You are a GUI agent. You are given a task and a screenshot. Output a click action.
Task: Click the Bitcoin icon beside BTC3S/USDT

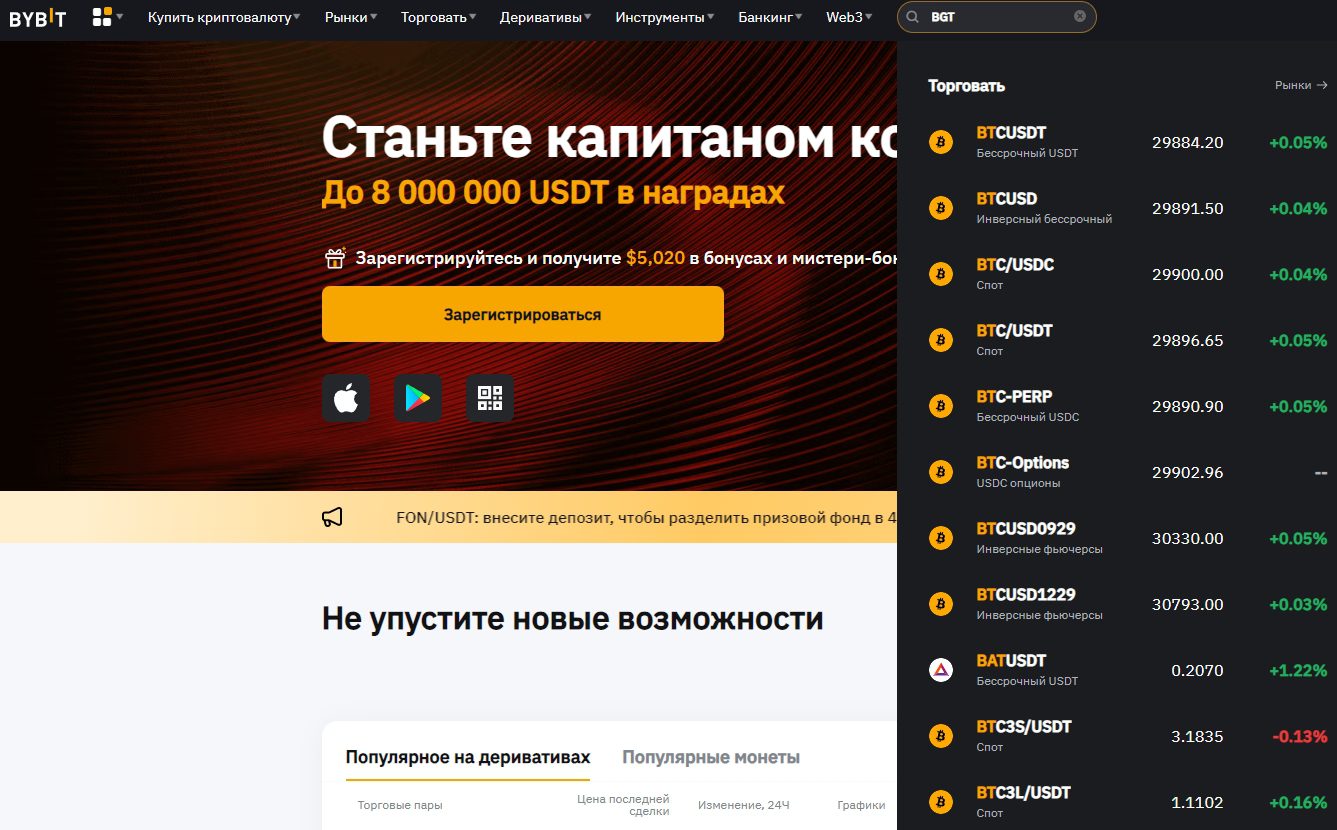coord(941,736)
